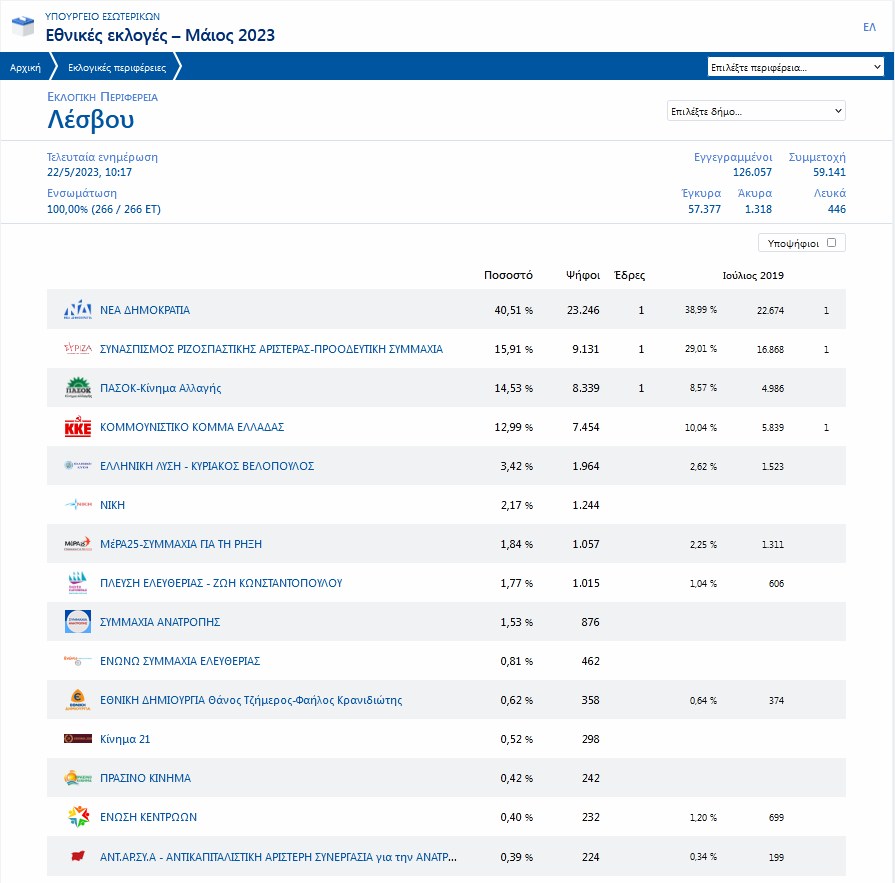
Task: Open the ΝΕΑ ΔΗΜΟΚΡΑΤΙΑ party link
Action: coord(145,310)
